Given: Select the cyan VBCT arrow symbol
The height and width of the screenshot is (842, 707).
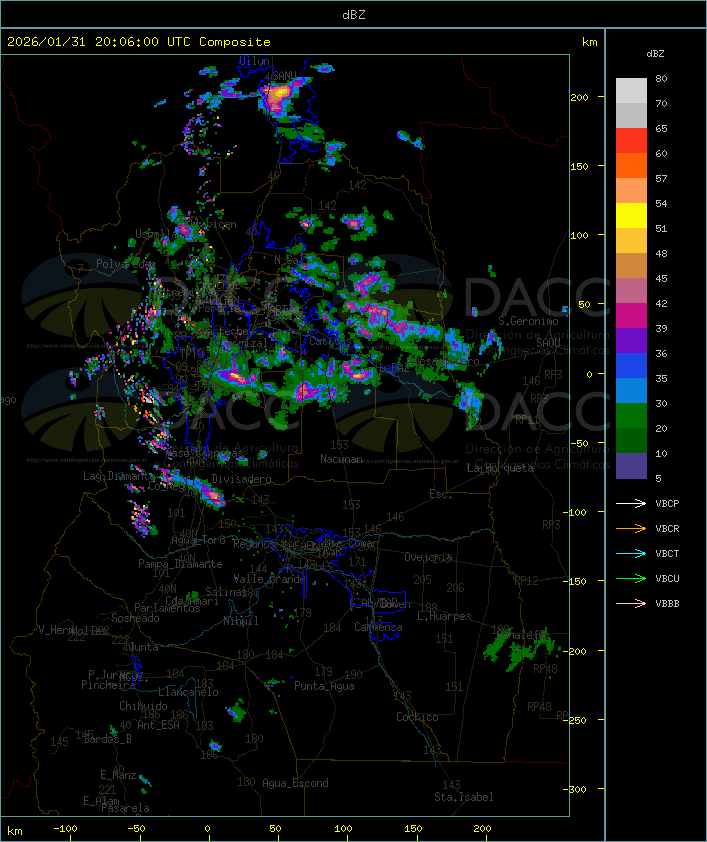Looking at the screenshot, I should point(632,553).
